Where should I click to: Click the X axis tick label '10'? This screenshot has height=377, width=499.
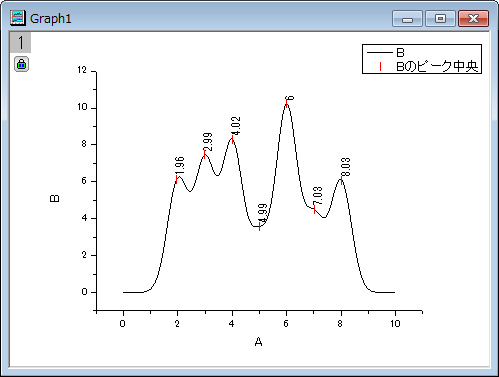[x=395, y=323]
